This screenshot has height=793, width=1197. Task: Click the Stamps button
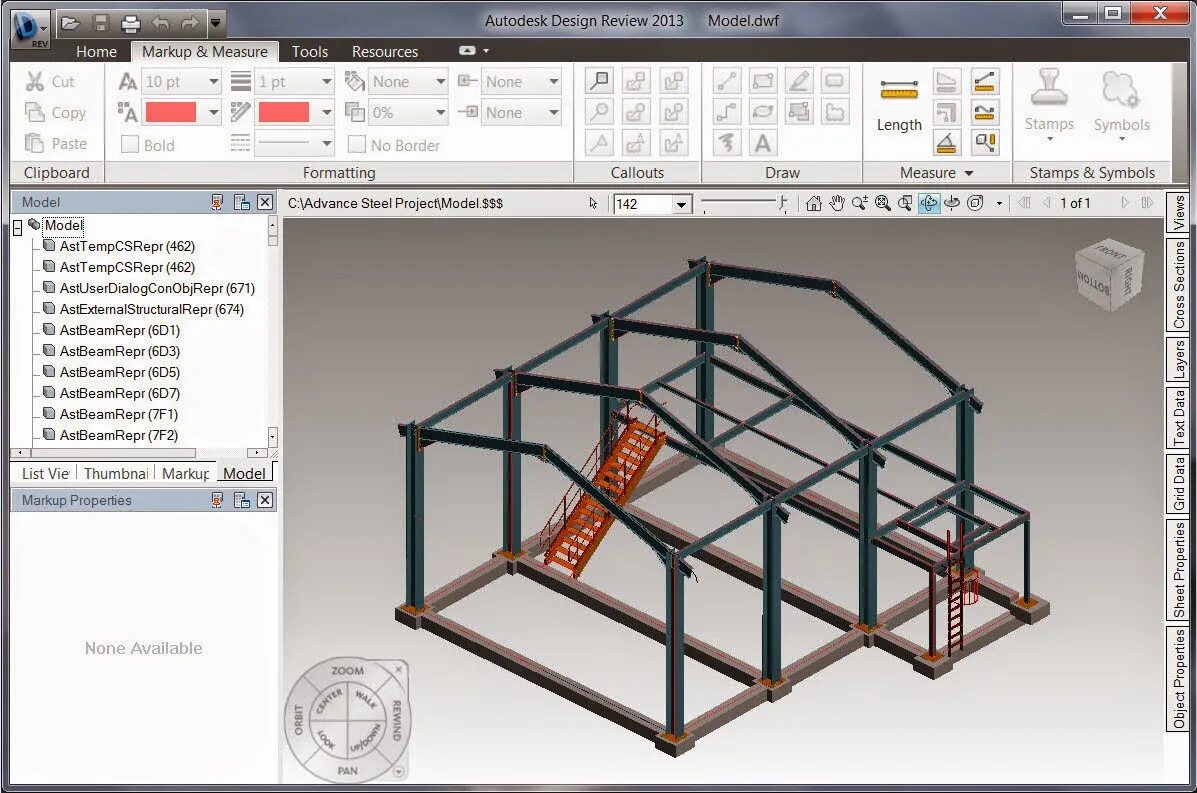coord(1049,105)
